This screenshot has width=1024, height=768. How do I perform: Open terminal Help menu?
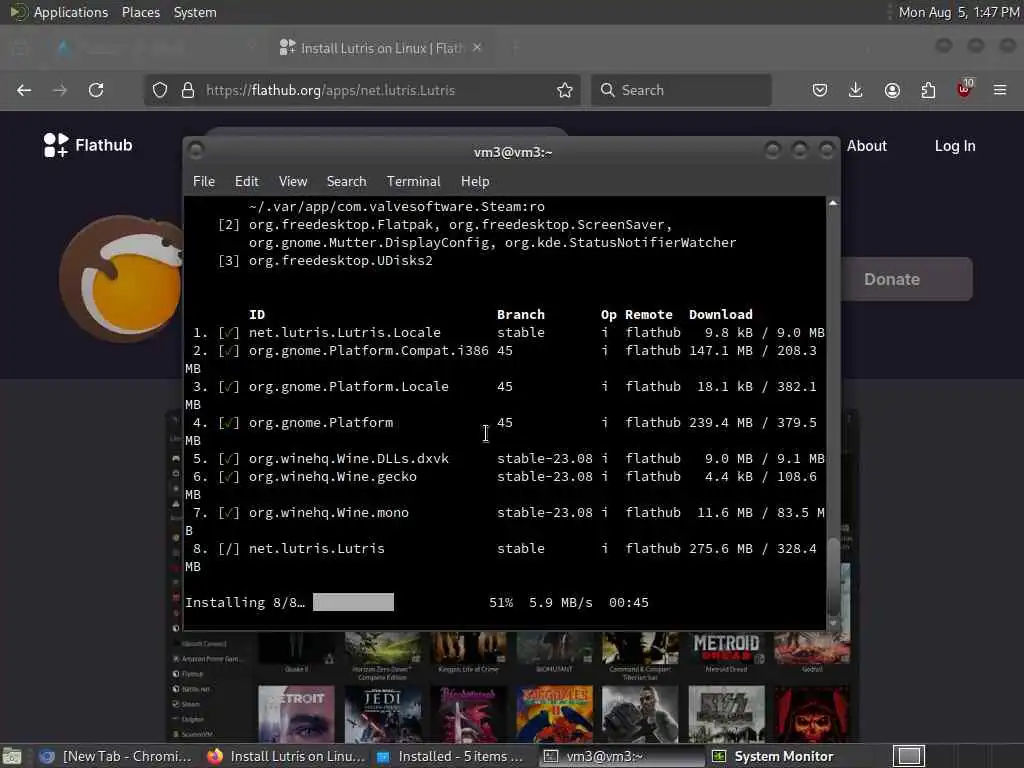click(475, 182)
